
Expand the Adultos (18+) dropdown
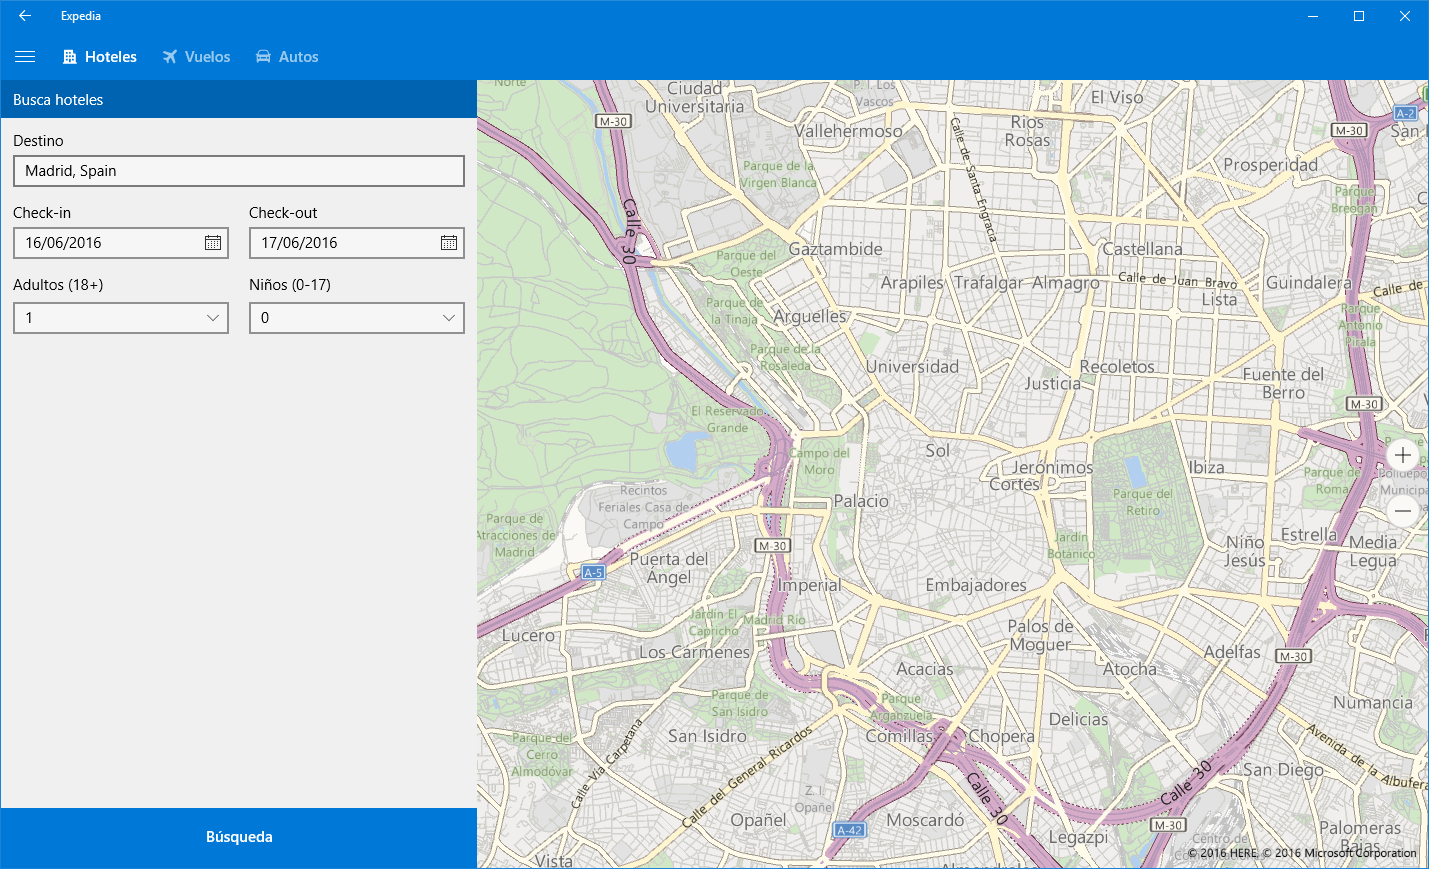121,318
